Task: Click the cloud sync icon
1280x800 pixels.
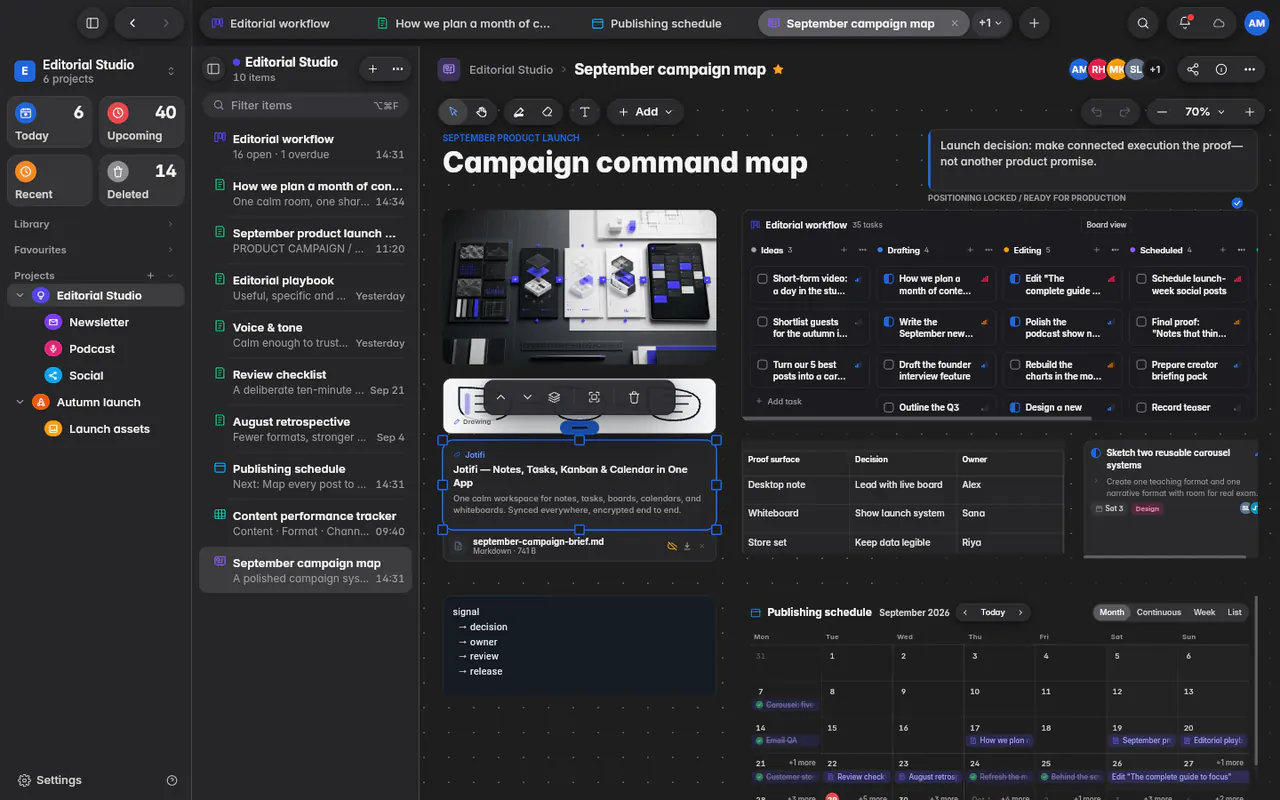Action: 1219,23
